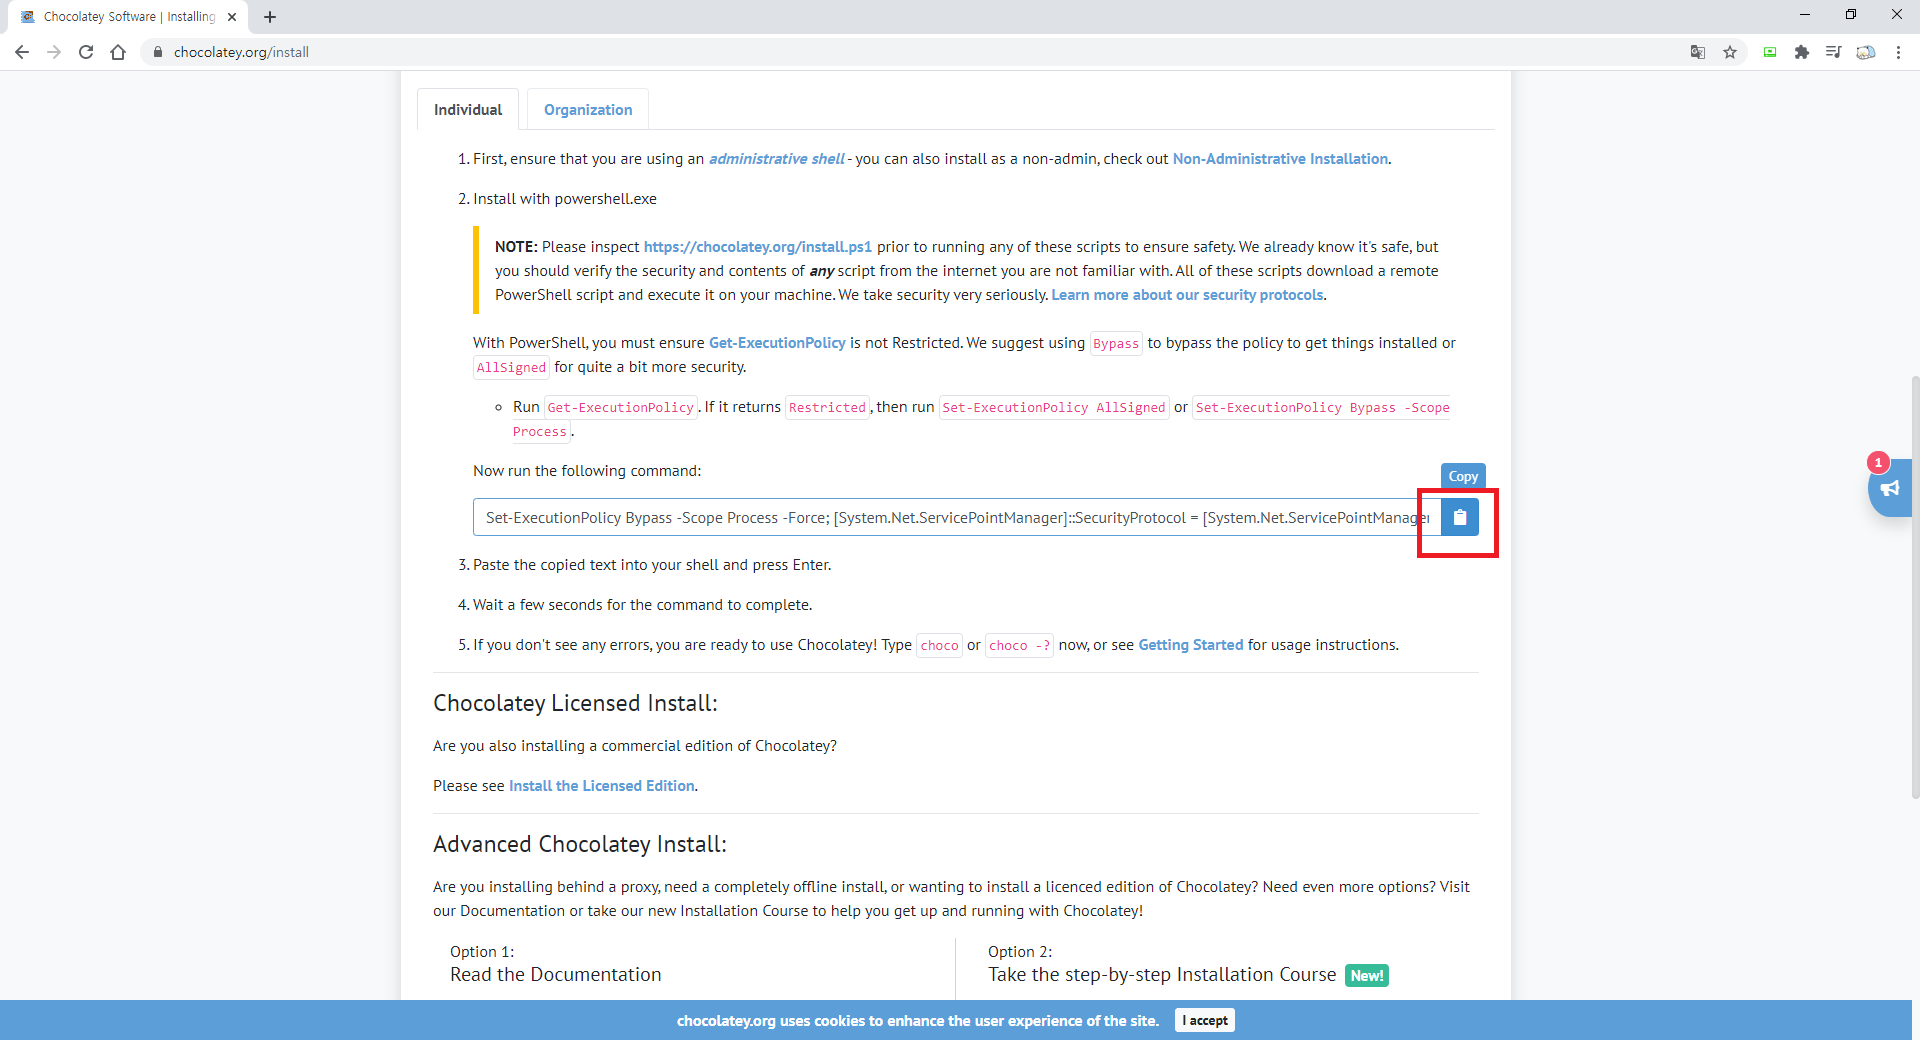Click 'Set-ExecutionPolicy AllSigned' code text
Screen dimensions: 1920x1040
point(1054,408)
